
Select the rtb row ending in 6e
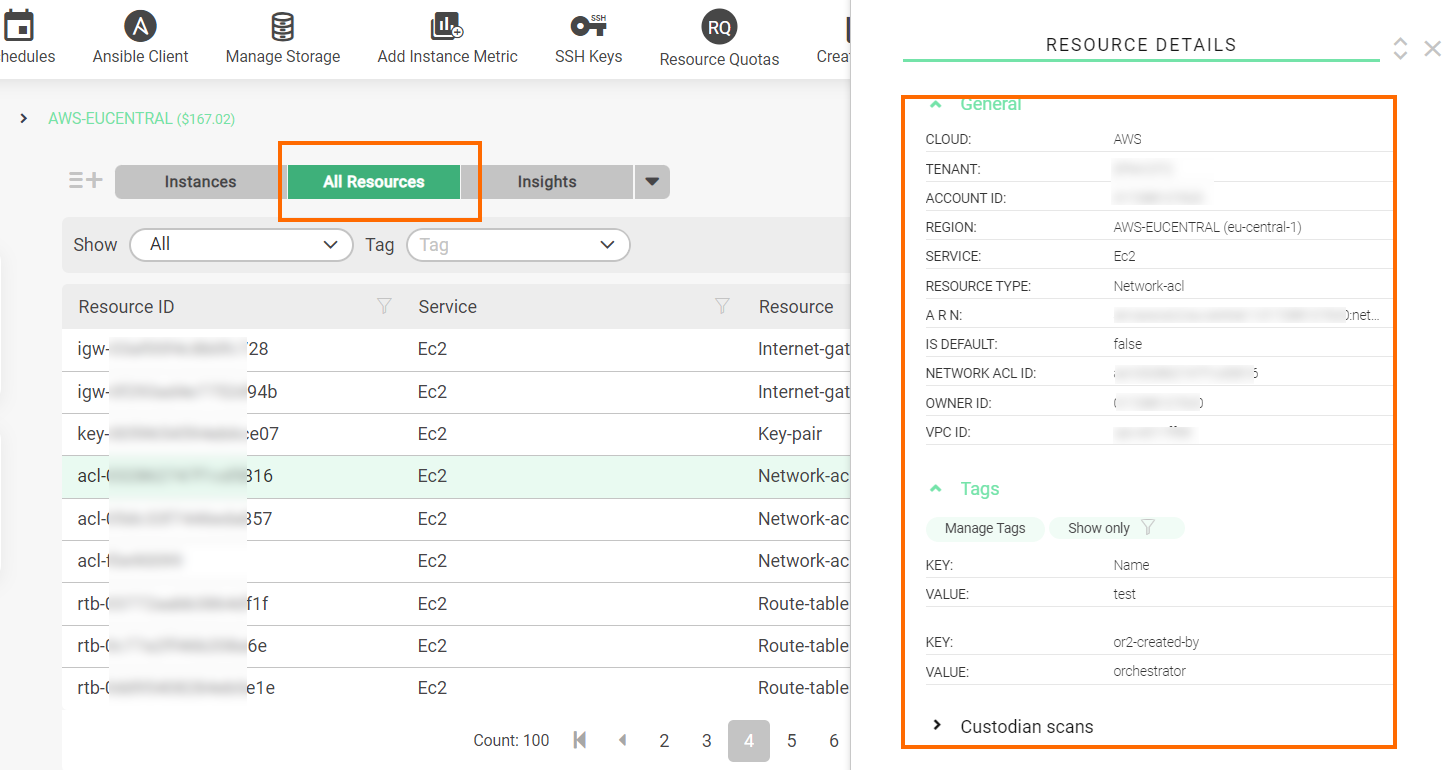[456, 646]
